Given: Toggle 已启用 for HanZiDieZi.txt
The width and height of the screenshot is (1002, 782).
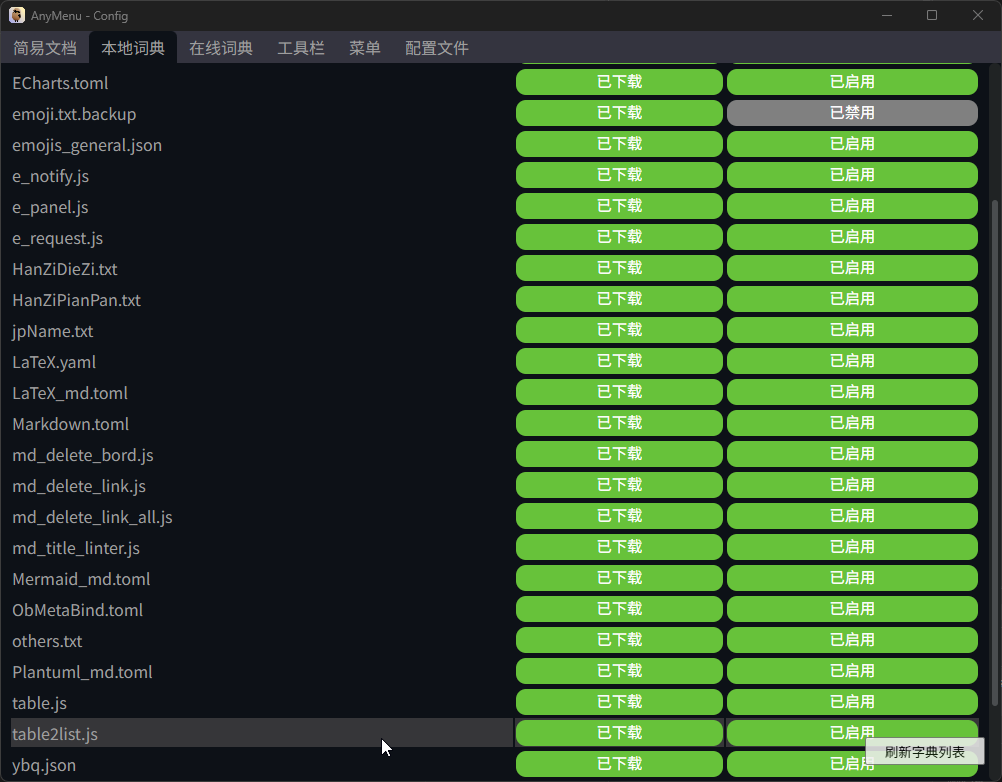Looking at the screenshot, I should [852, 268].
